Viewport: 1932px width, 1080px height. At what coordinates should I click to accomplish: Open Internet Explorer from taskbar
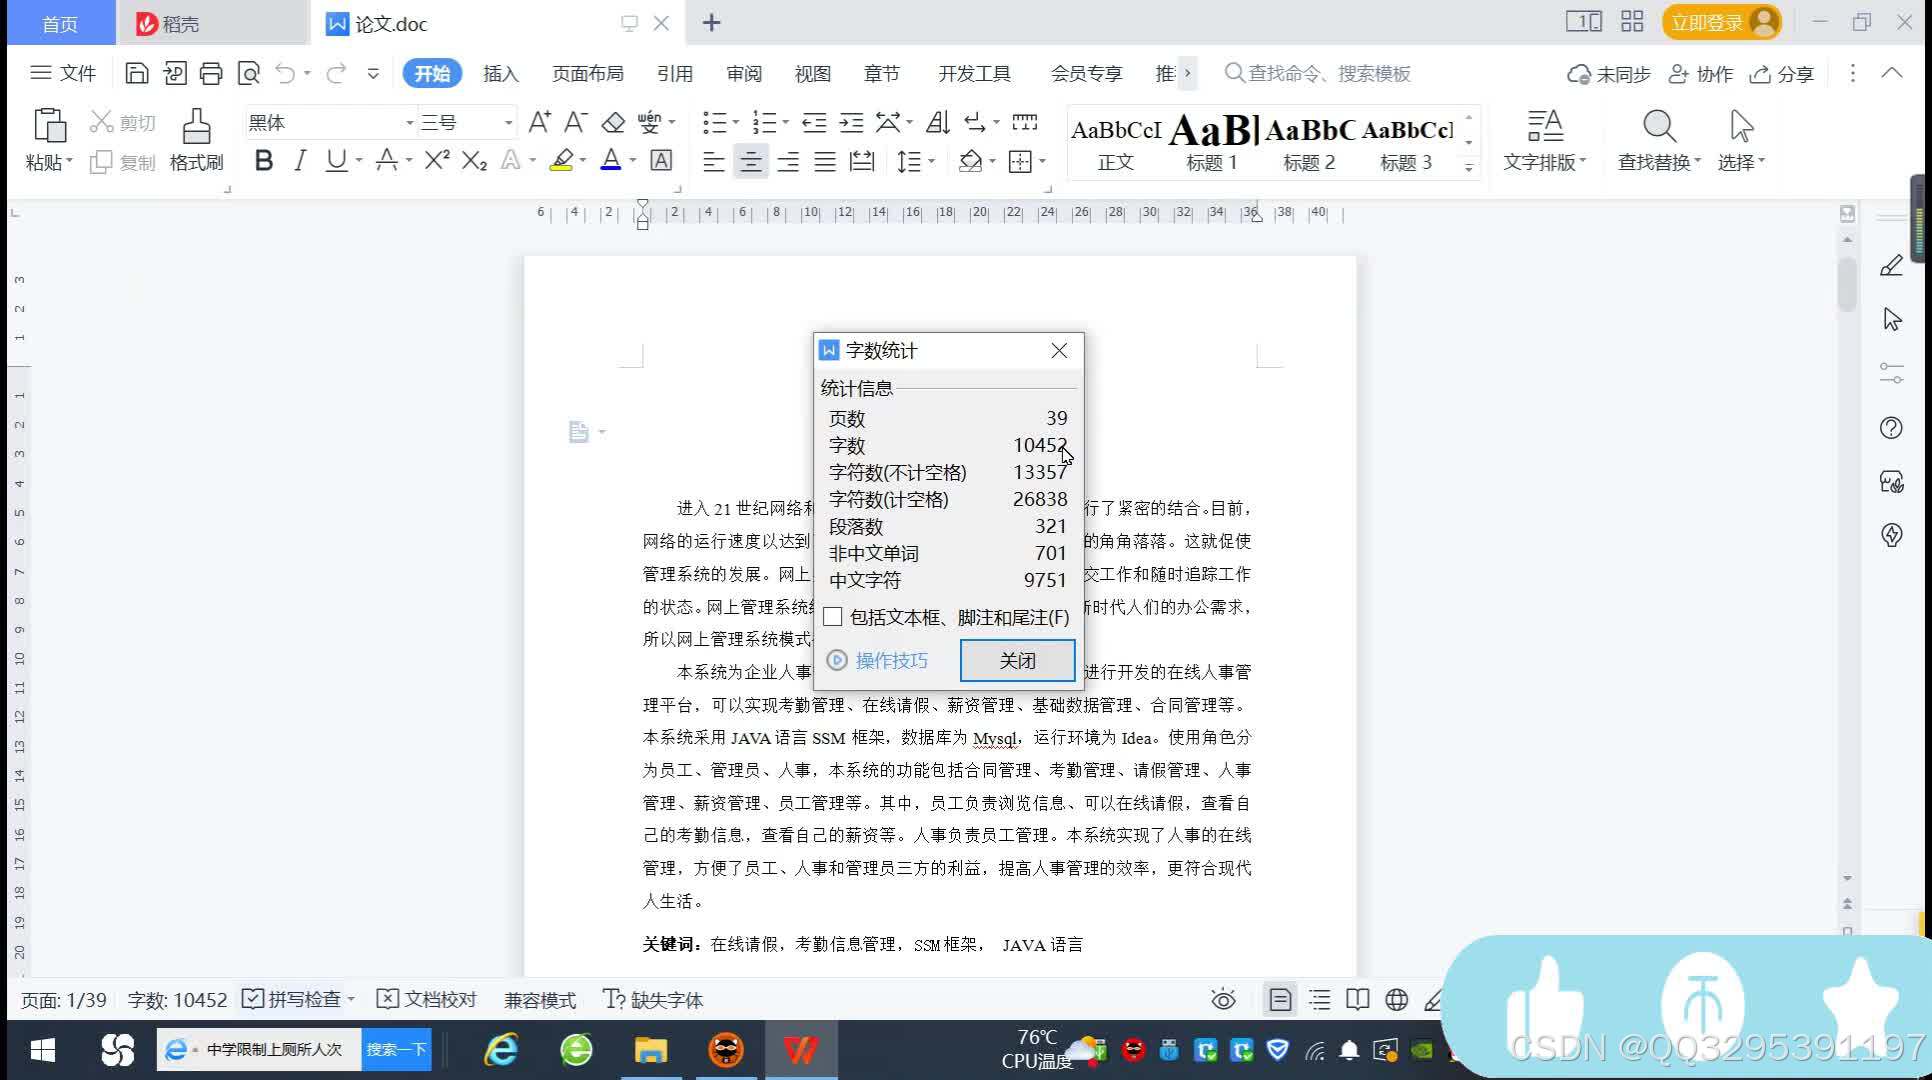501,1050
